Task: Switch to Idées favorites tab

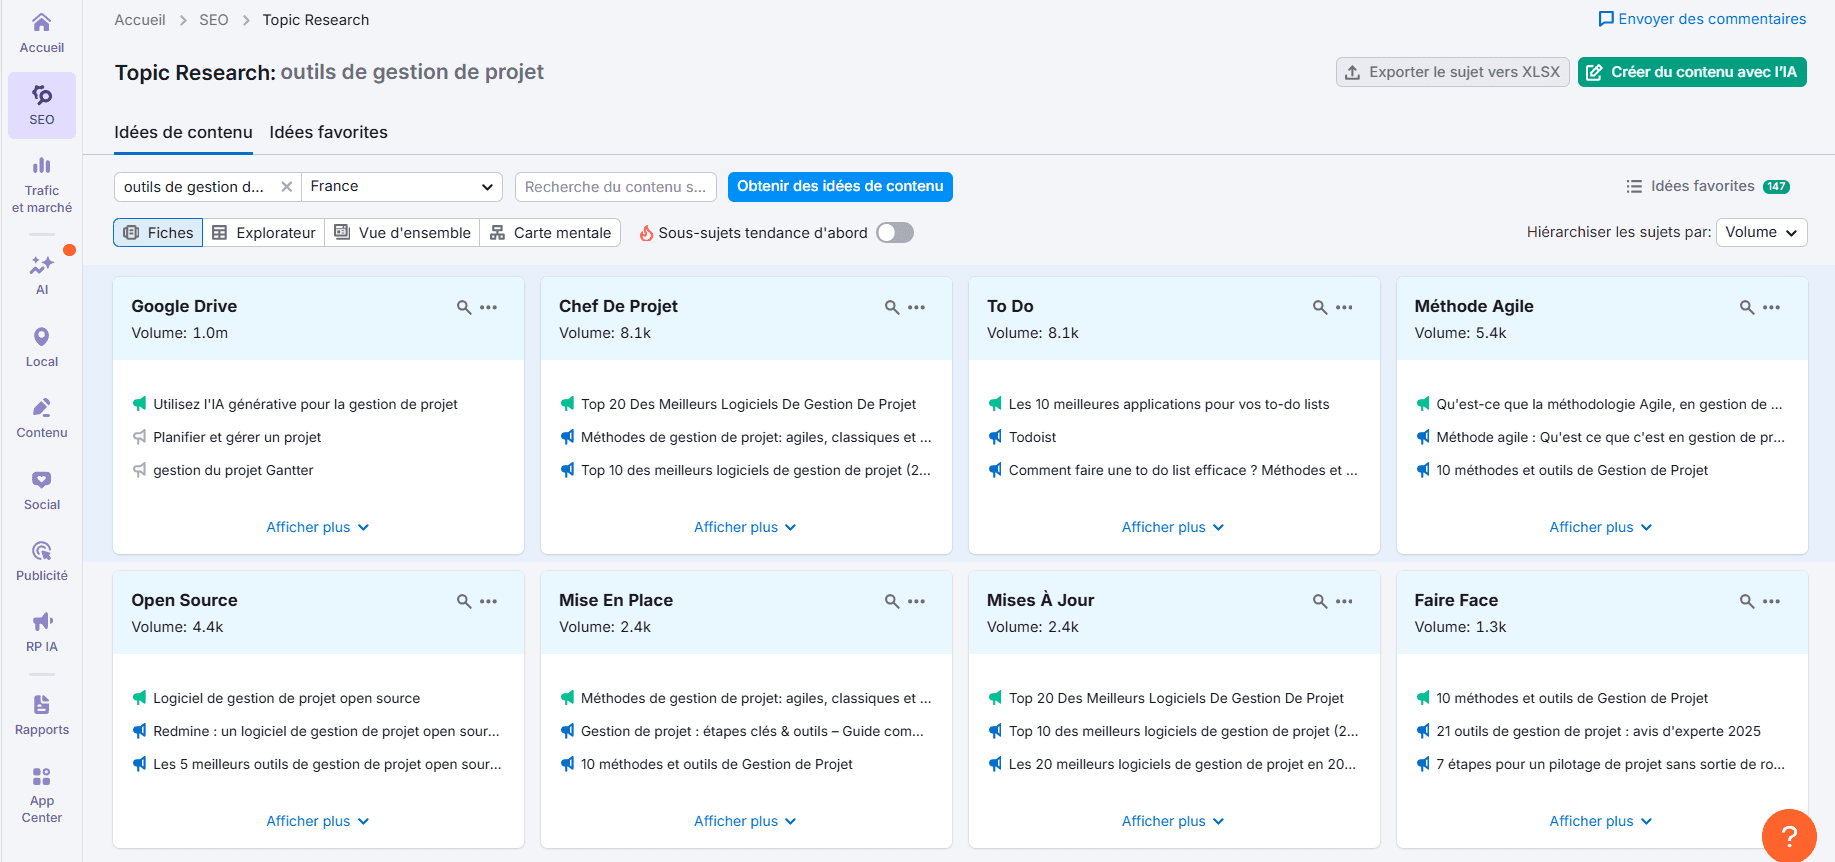Action: [328, 132]
